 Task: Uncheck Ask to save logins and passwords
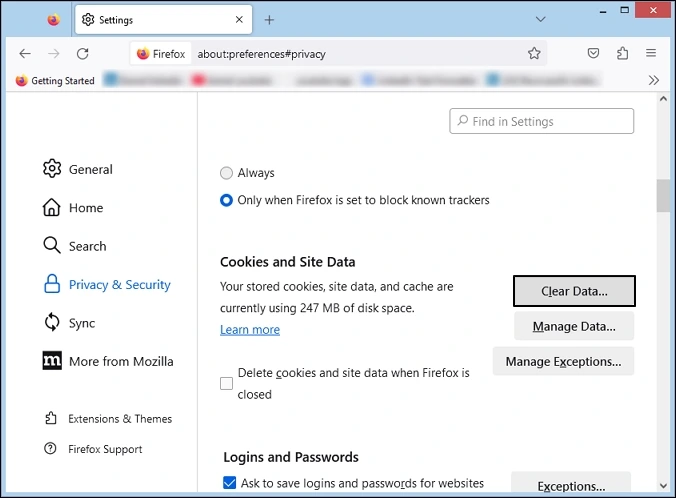click(229, 482)
